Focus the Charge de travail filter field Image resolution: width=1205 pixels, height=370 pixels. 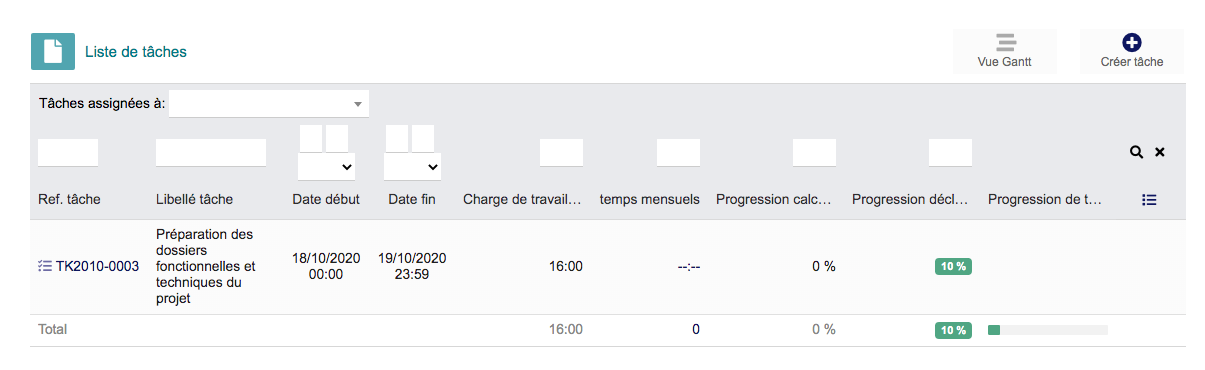click(x=561, y=152)
